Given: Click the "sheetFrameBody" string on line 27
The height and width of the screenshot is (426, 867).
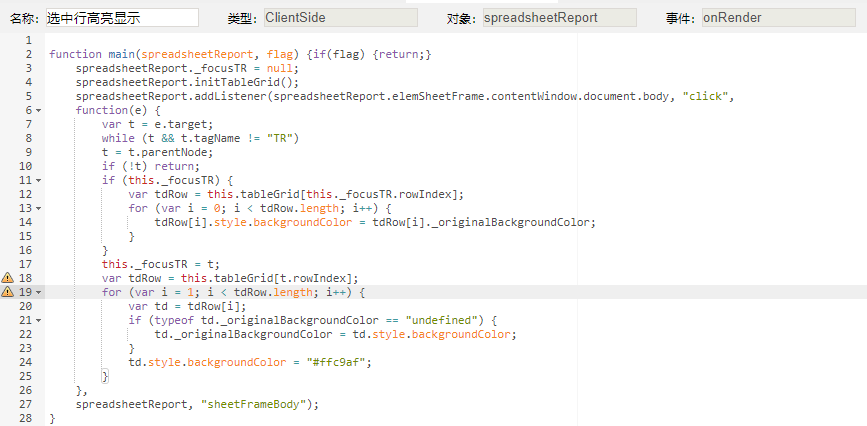Looking at the screenshot, I should (x=254, y=404).
